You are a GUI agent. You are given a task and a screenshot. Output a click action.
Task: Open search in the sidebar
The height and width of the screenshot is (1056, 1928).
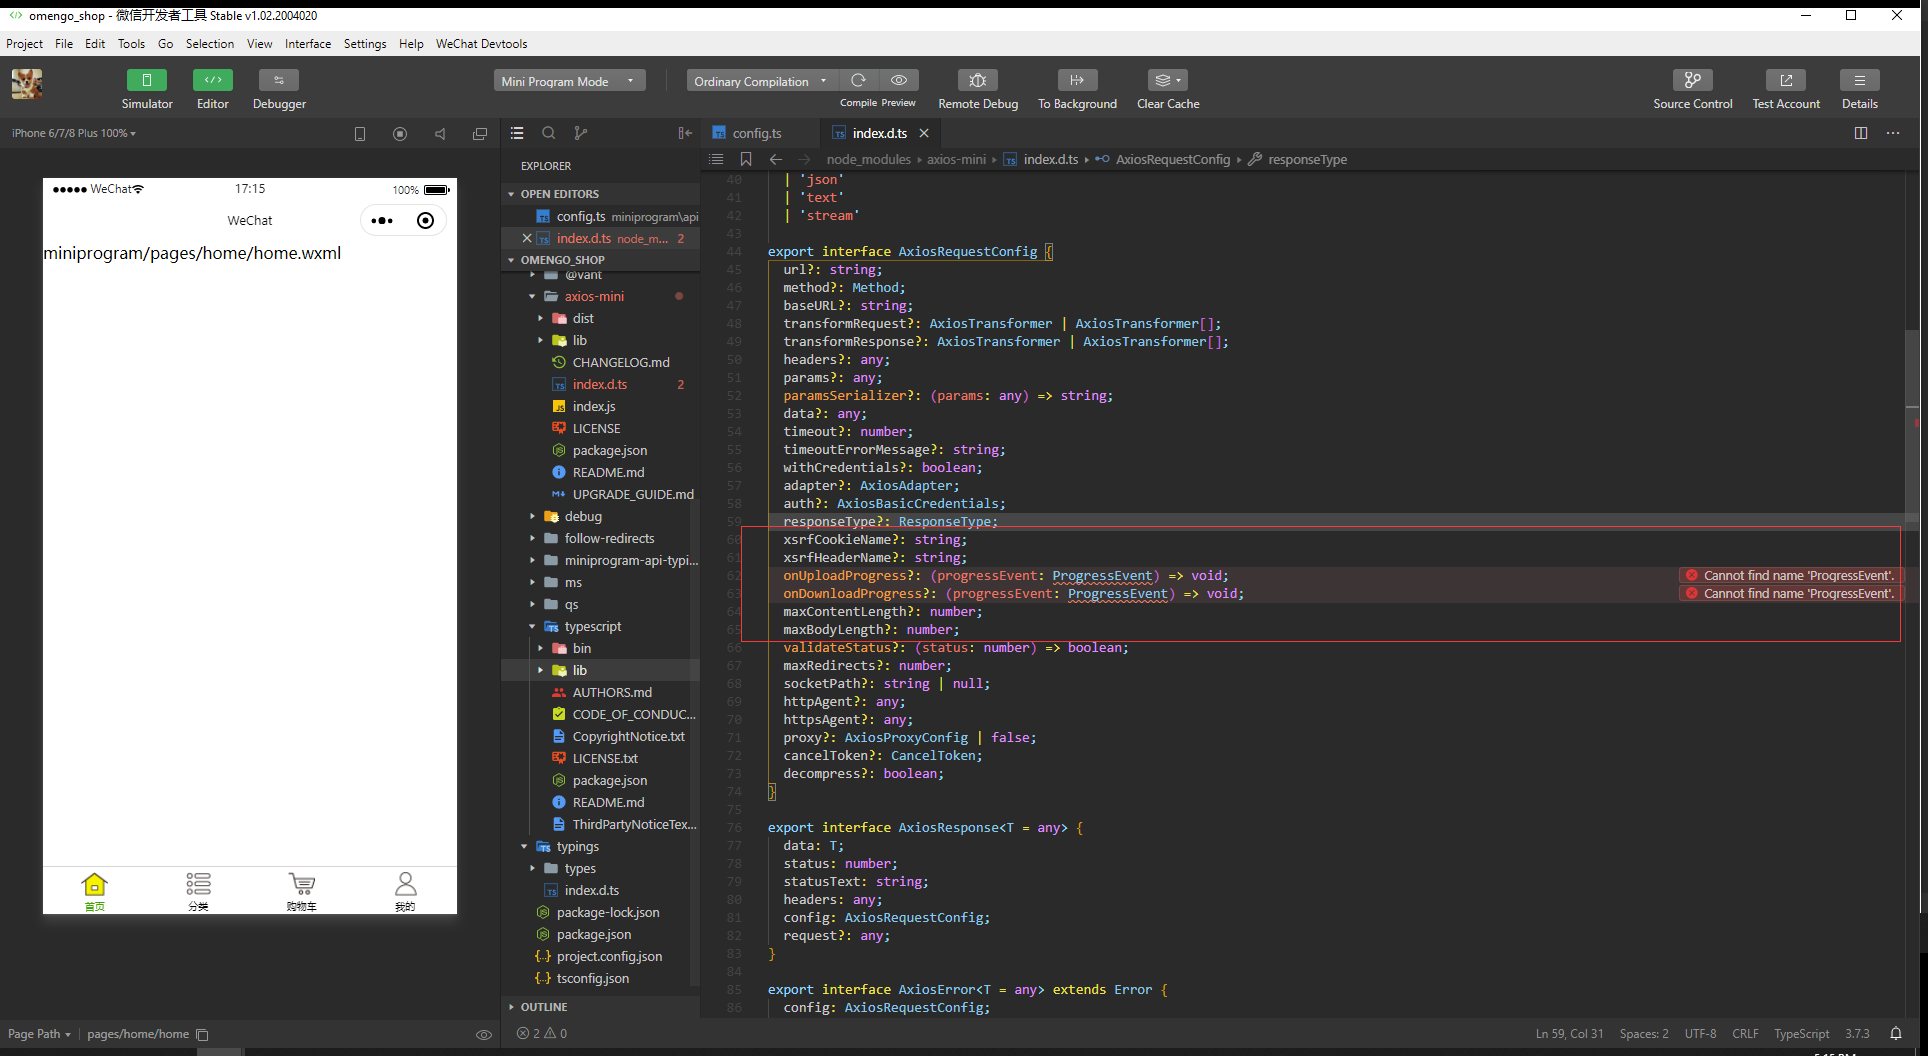549,133
